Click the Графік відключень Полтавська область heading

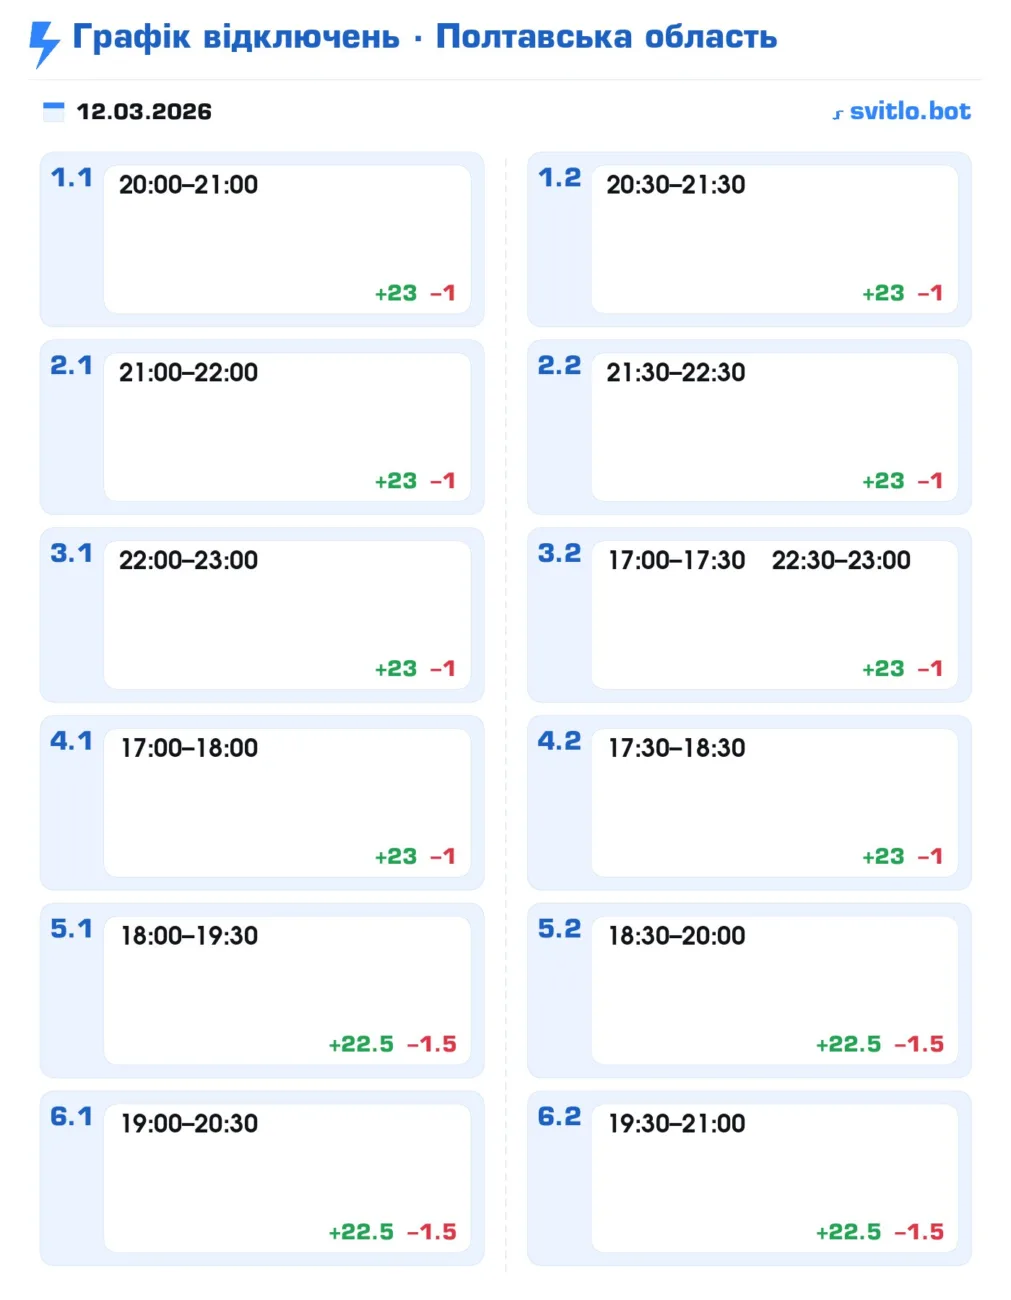424,37
